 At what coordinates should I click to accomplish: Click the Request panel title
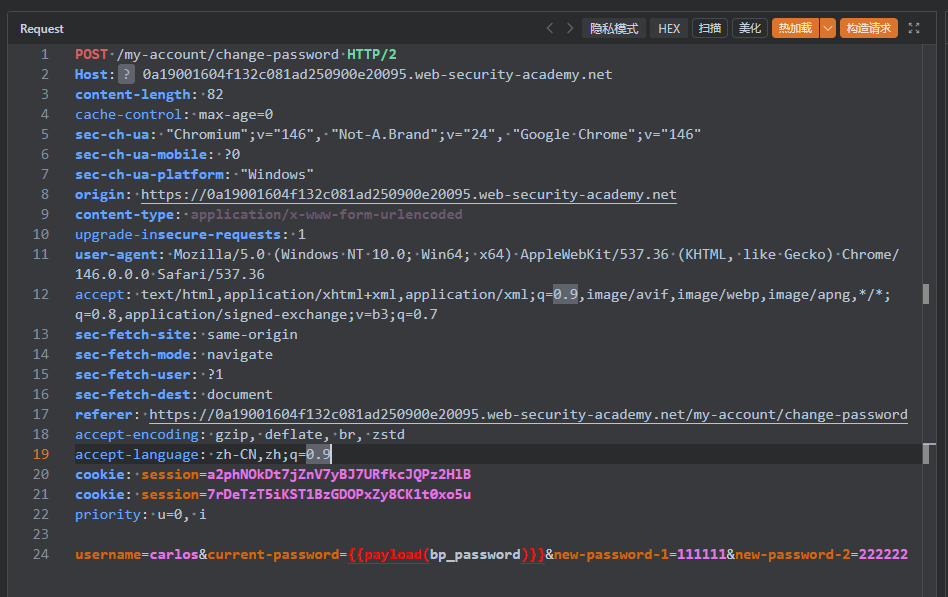click(42, 29)
